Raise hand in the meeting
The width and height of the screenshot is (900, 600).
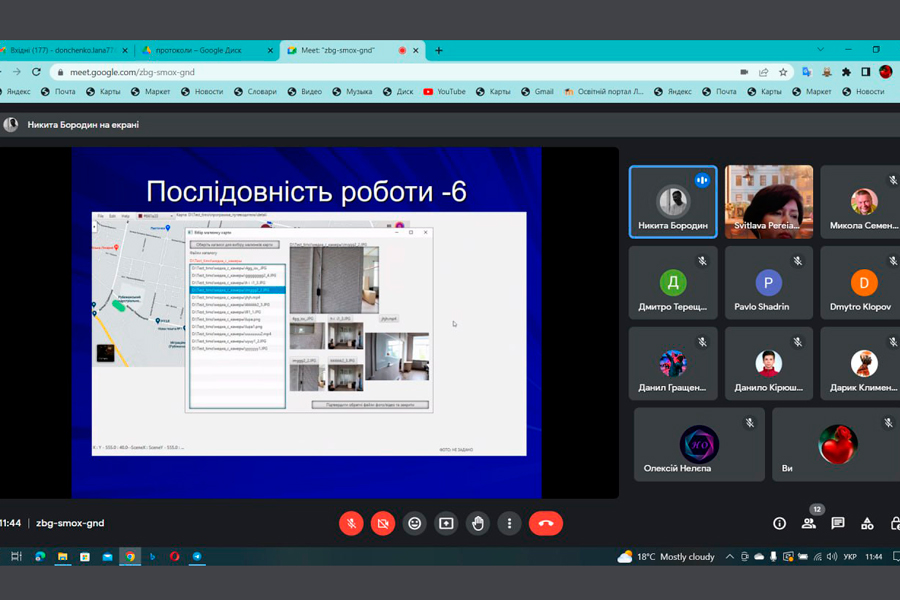[478, 523]
